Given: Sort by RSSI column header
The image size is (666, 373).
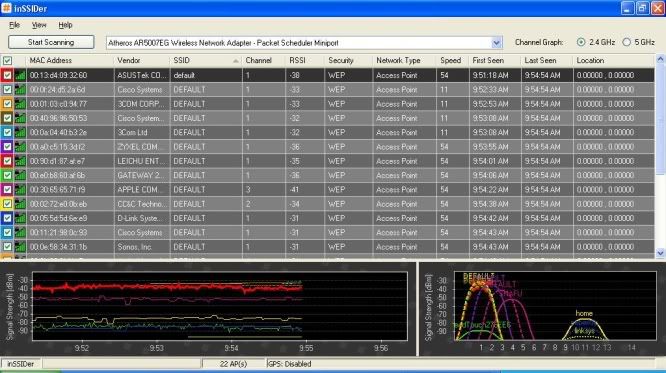Looking at the screenshot, I should coord(305,61).
